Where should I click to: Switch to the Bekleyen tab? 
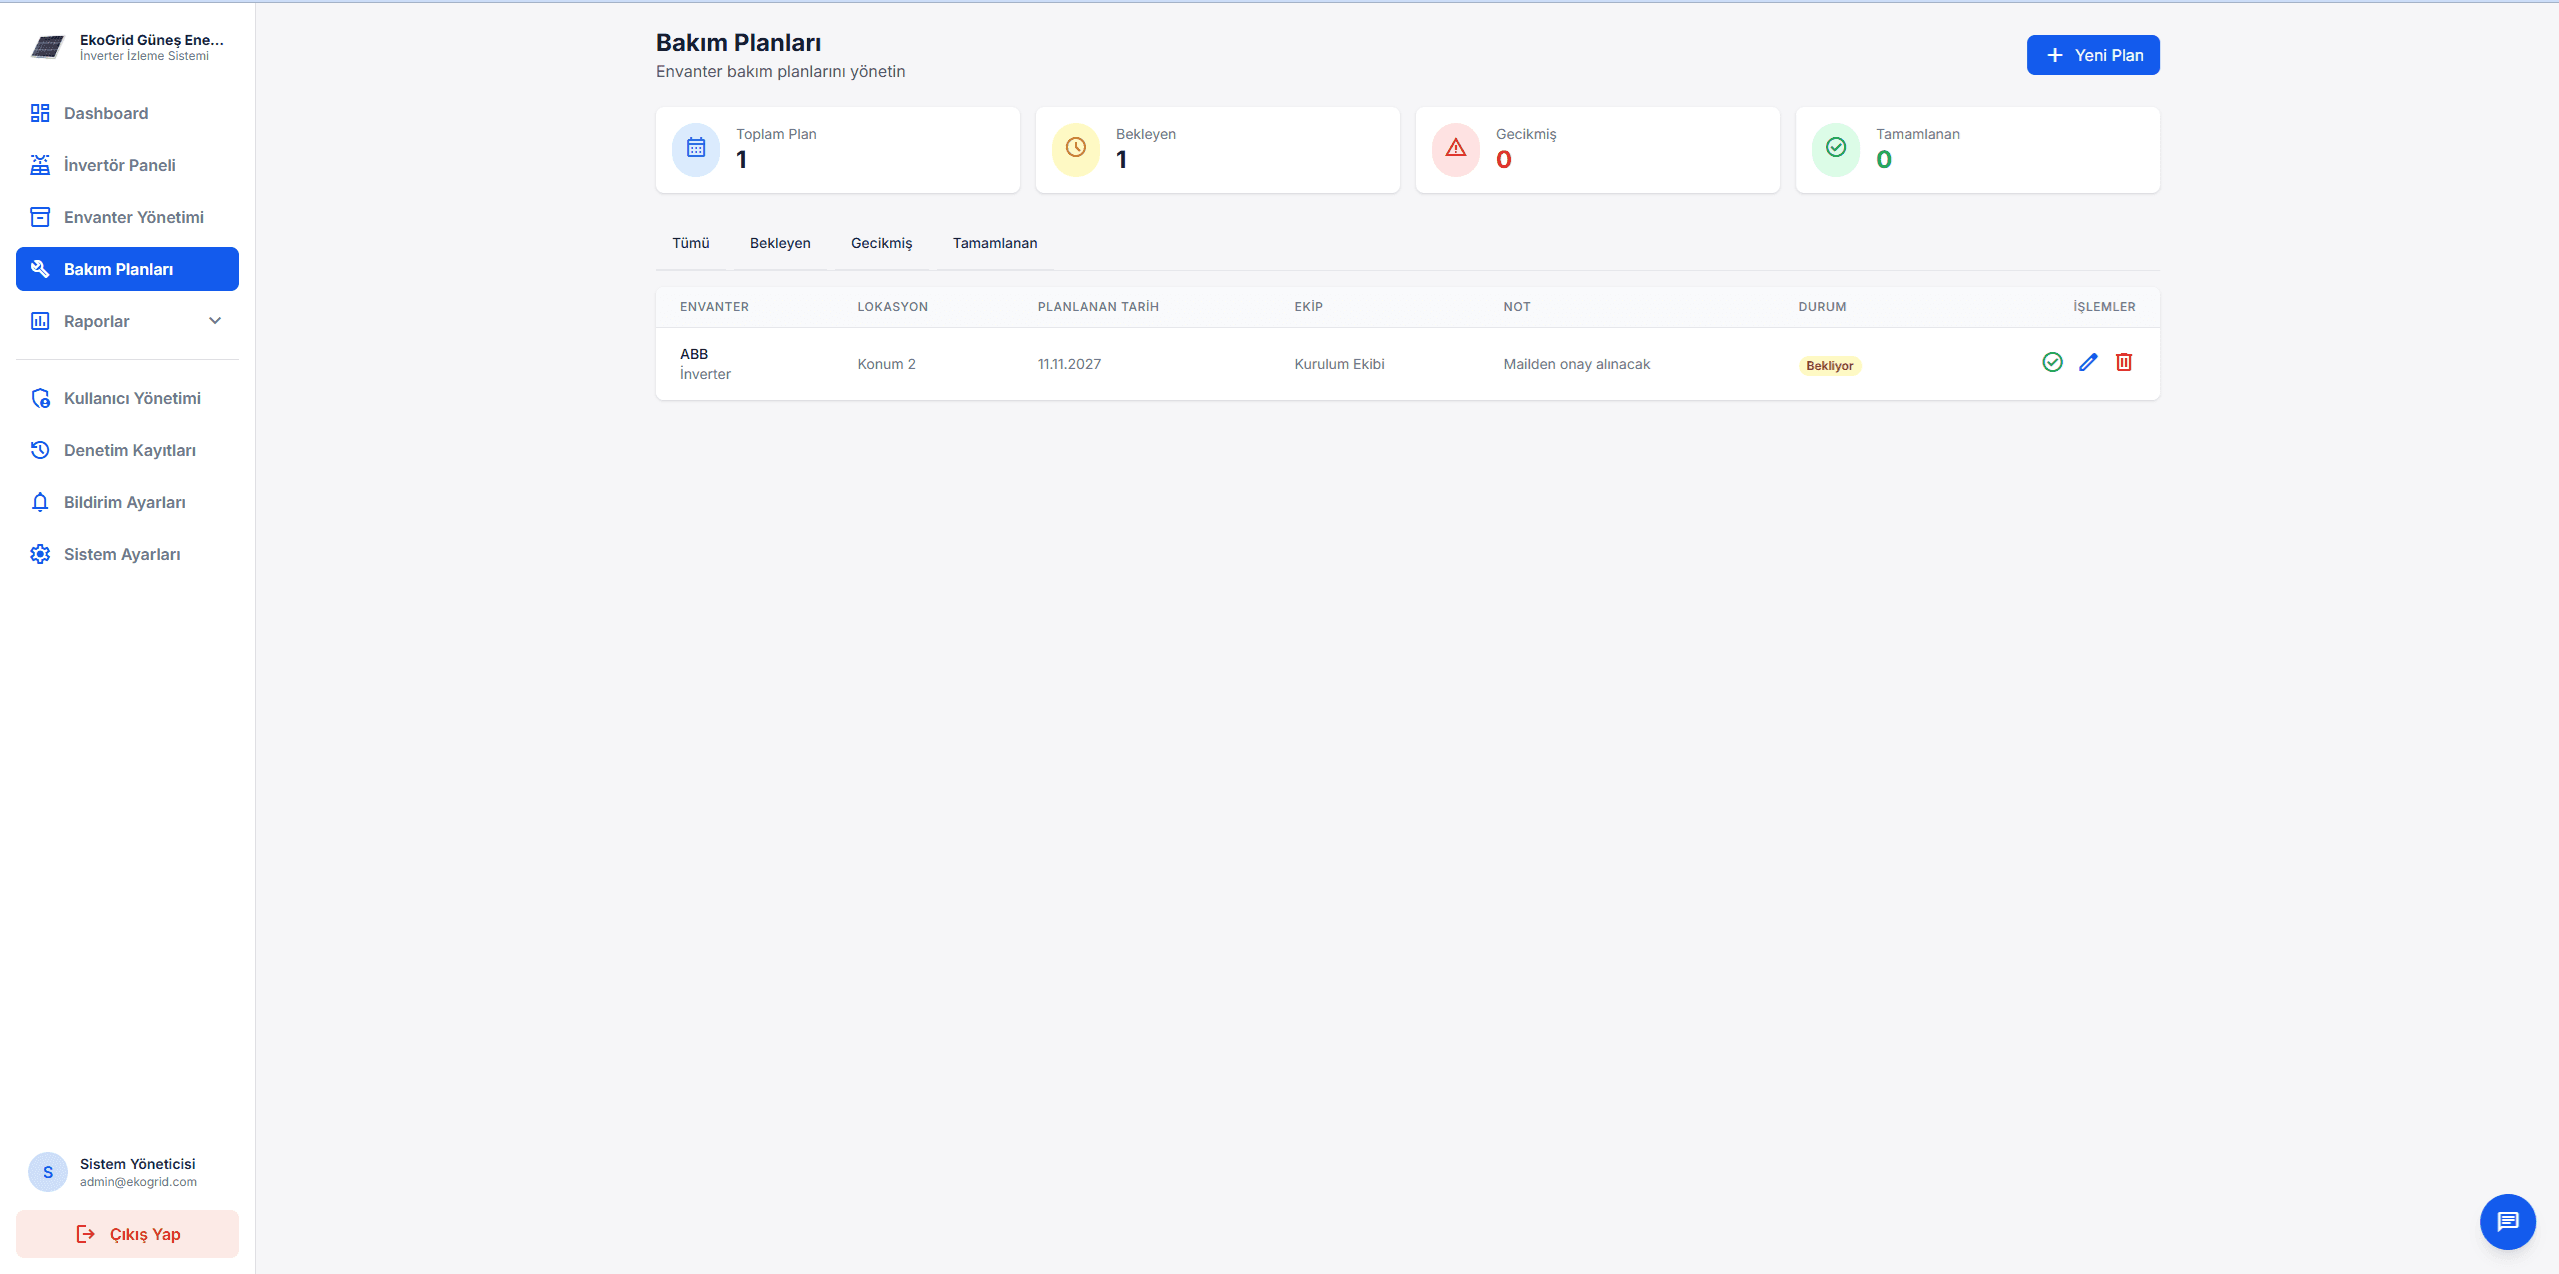point(780,243)
